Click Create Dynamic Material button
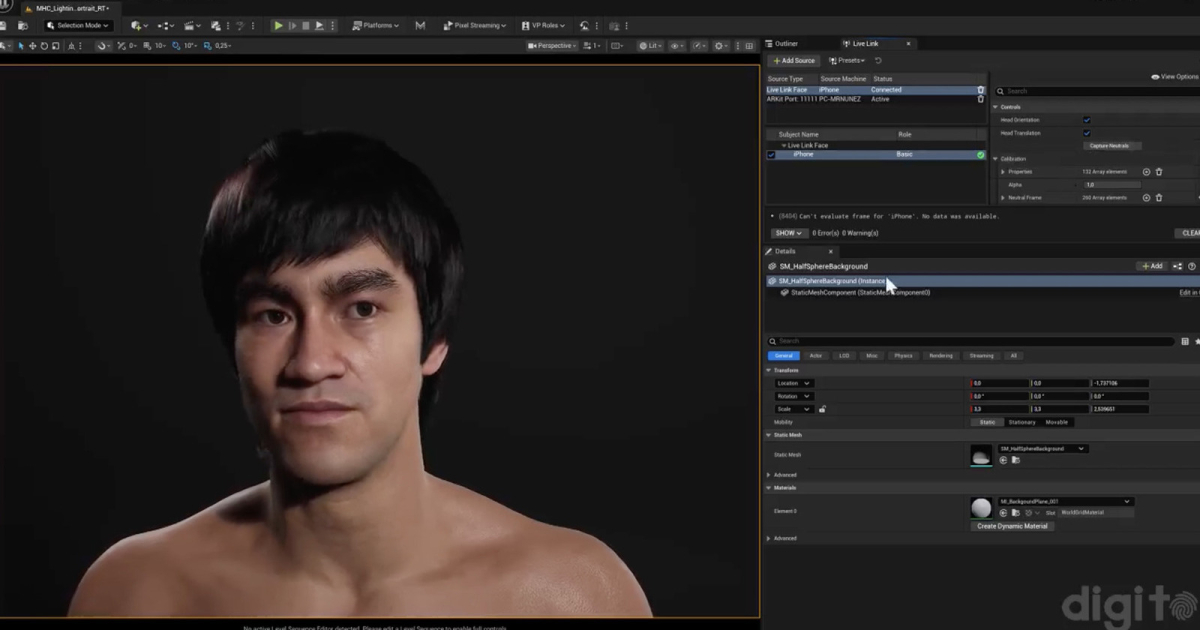 pyautogui.click(x=1012, y=526)
